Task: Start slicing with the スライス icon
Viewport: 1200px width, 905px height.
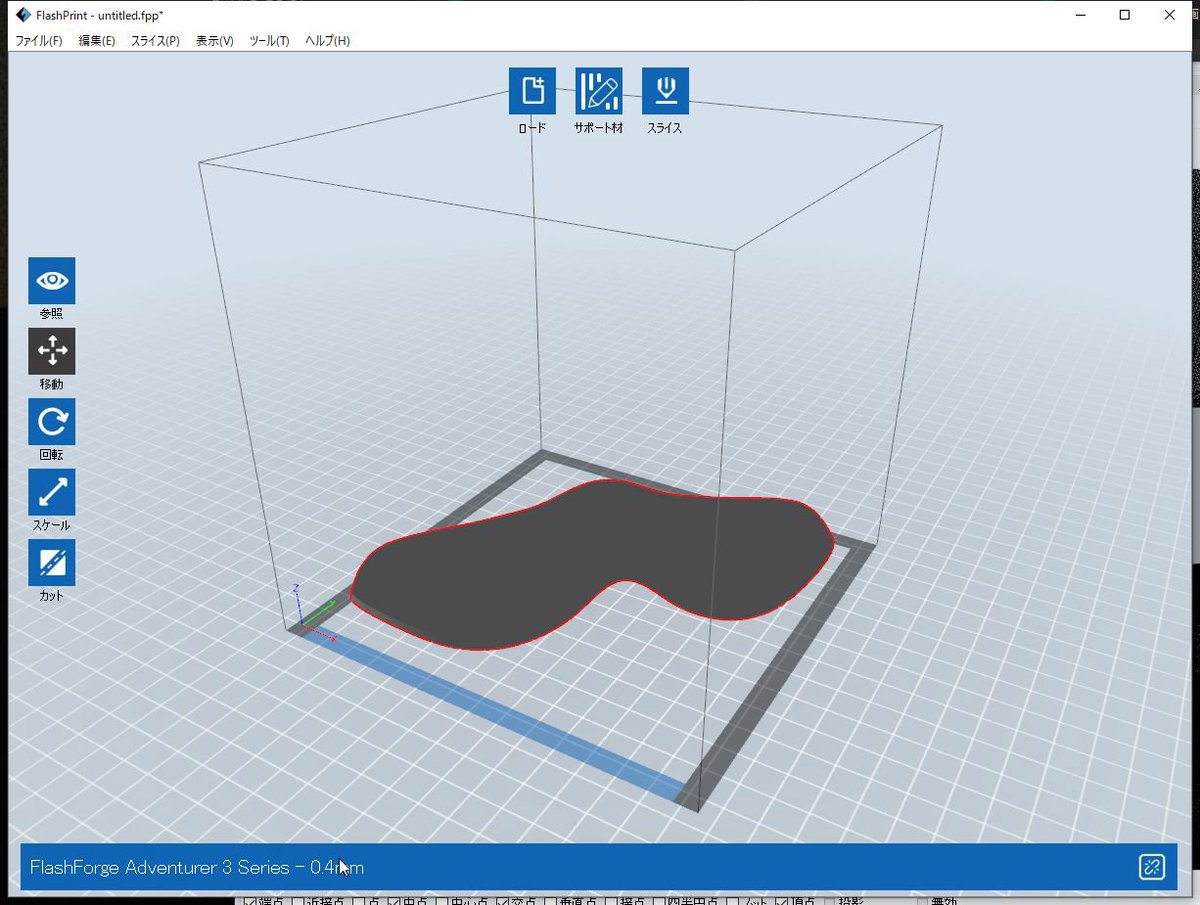Action: coord(665,91)
